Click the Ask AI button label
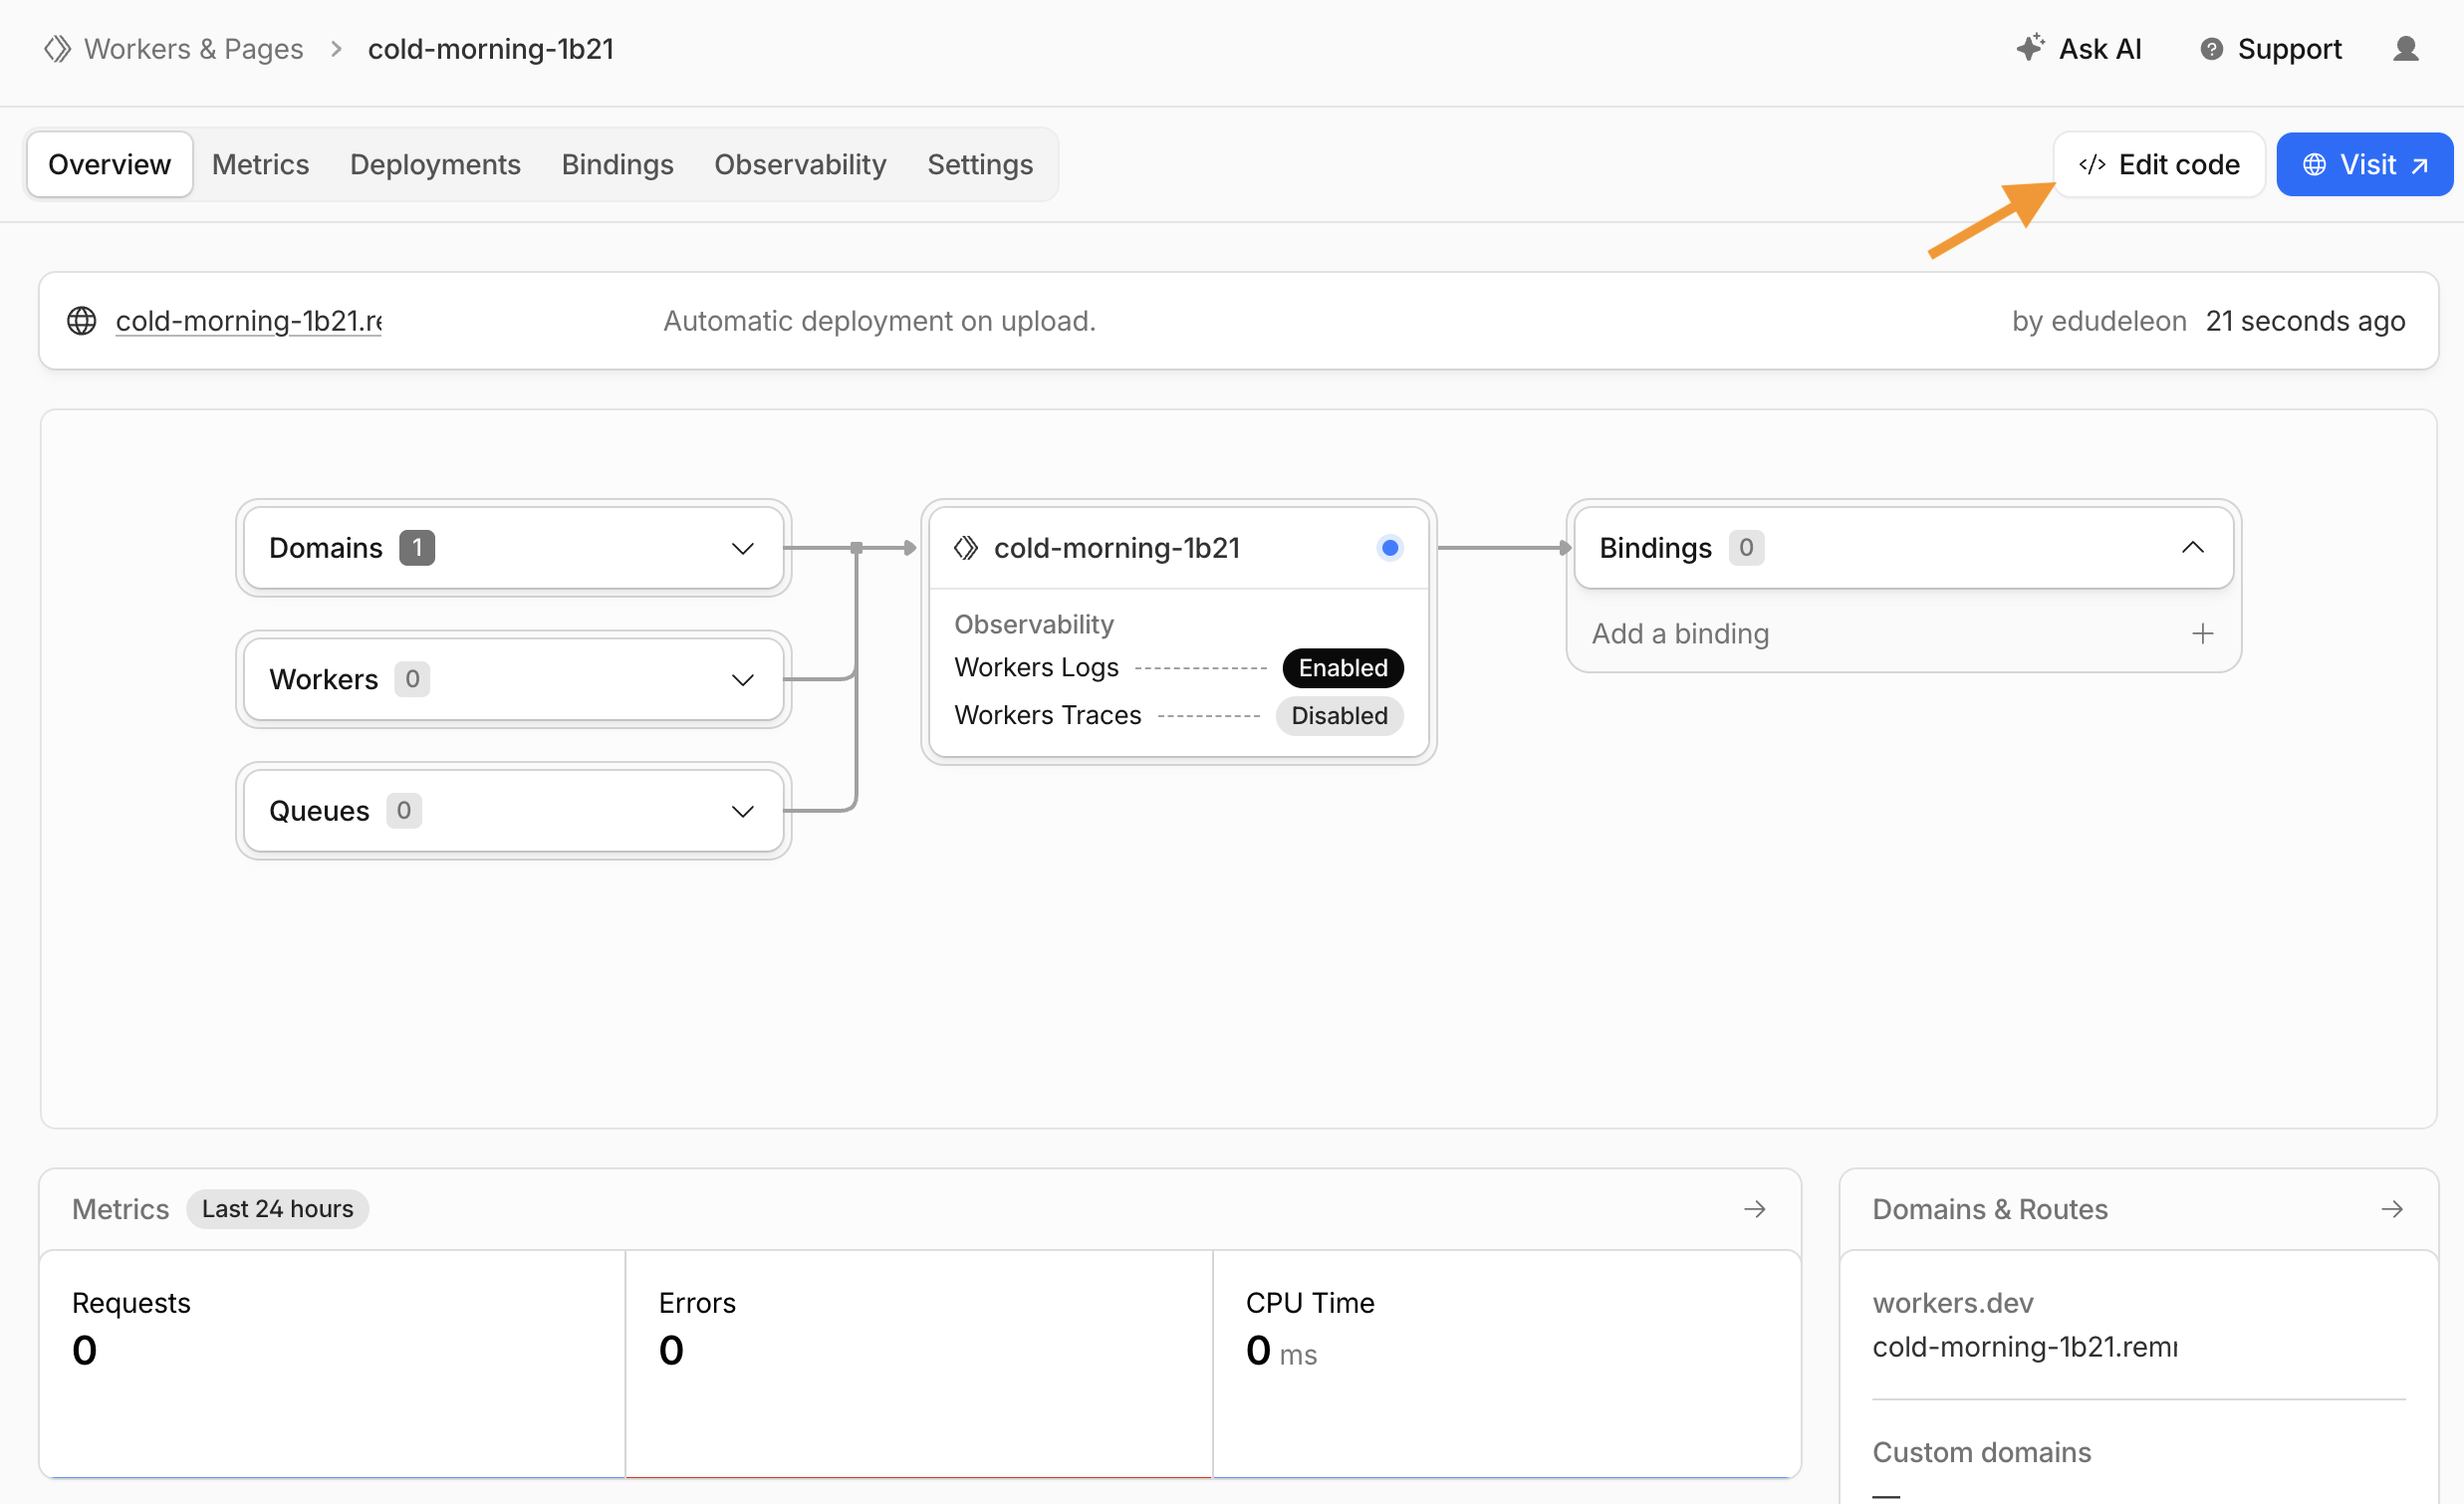This screenshot has height=1504, width=2464. (2099, 49)
